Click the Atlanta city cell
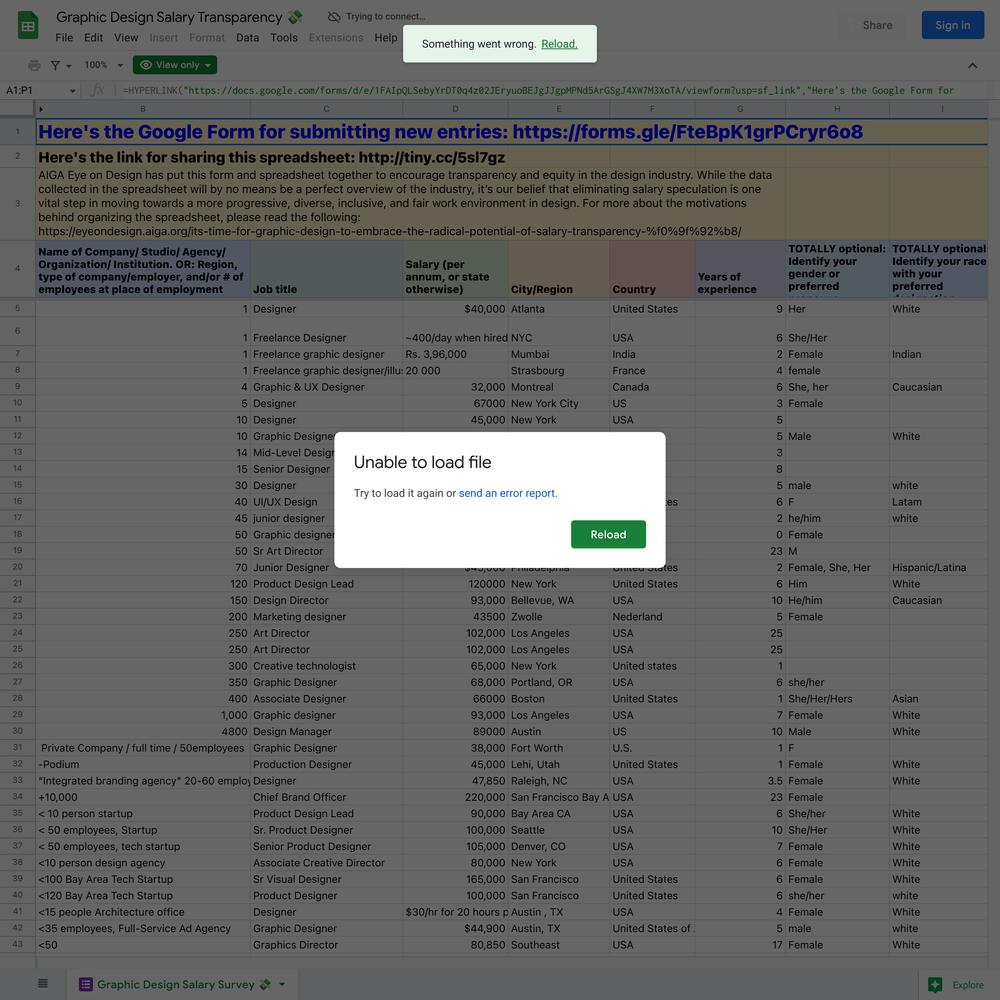 (559, 309)
